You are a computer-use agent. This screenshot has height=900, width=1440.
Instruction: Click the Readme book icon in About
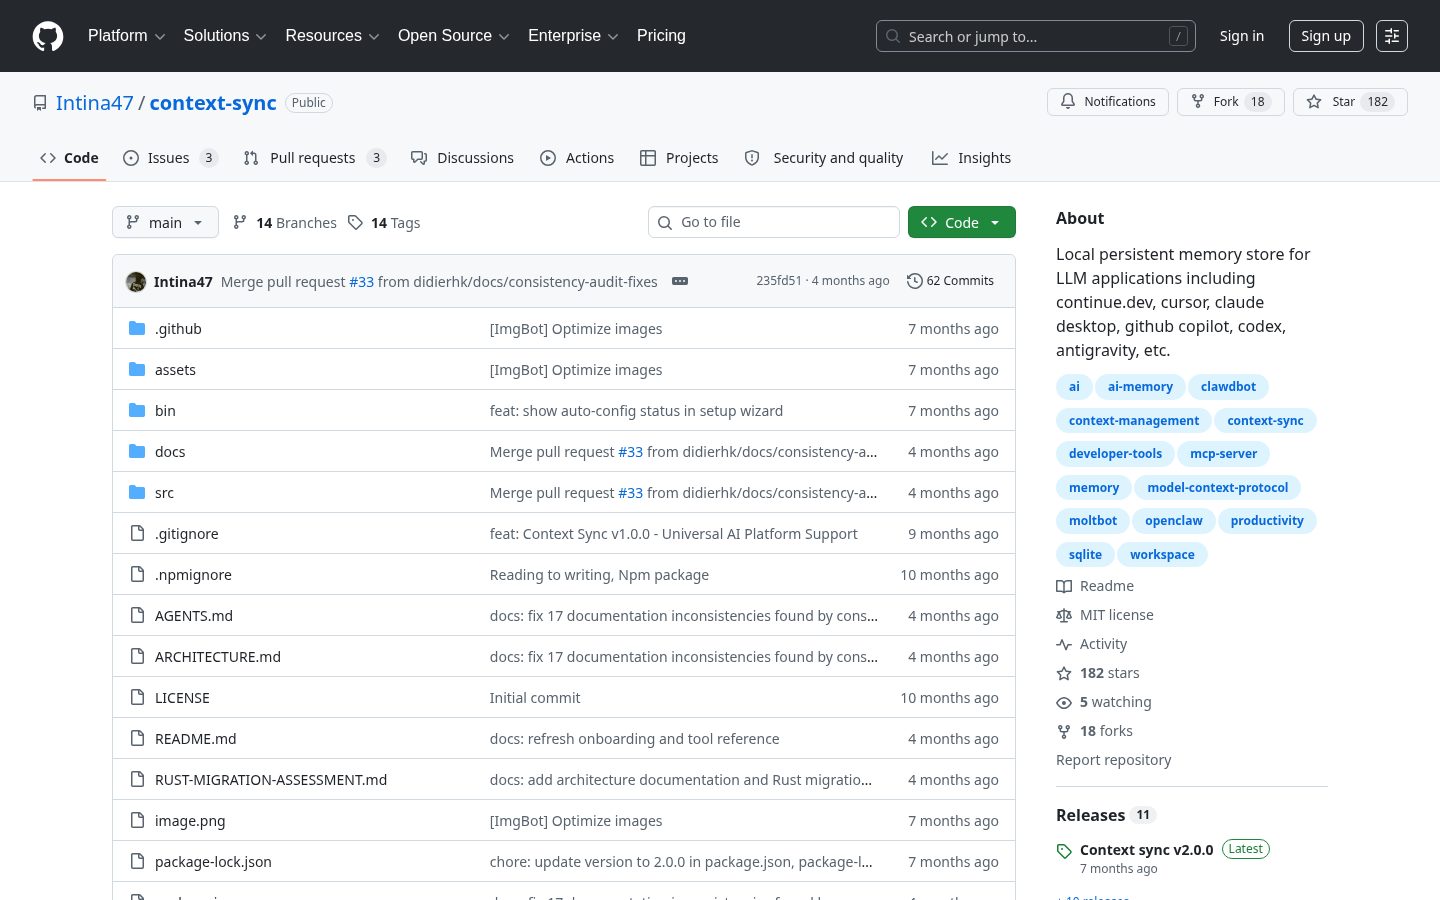[1064, 586]
